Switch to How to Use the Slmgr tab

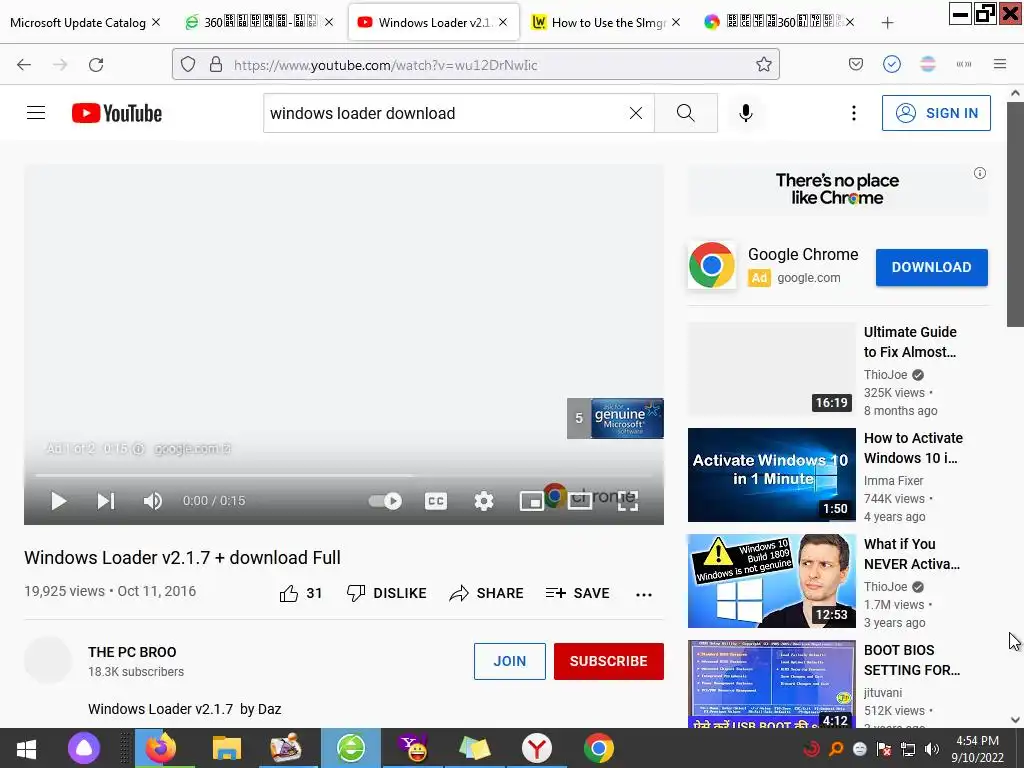pyautogui.click(x=607, y=23)
